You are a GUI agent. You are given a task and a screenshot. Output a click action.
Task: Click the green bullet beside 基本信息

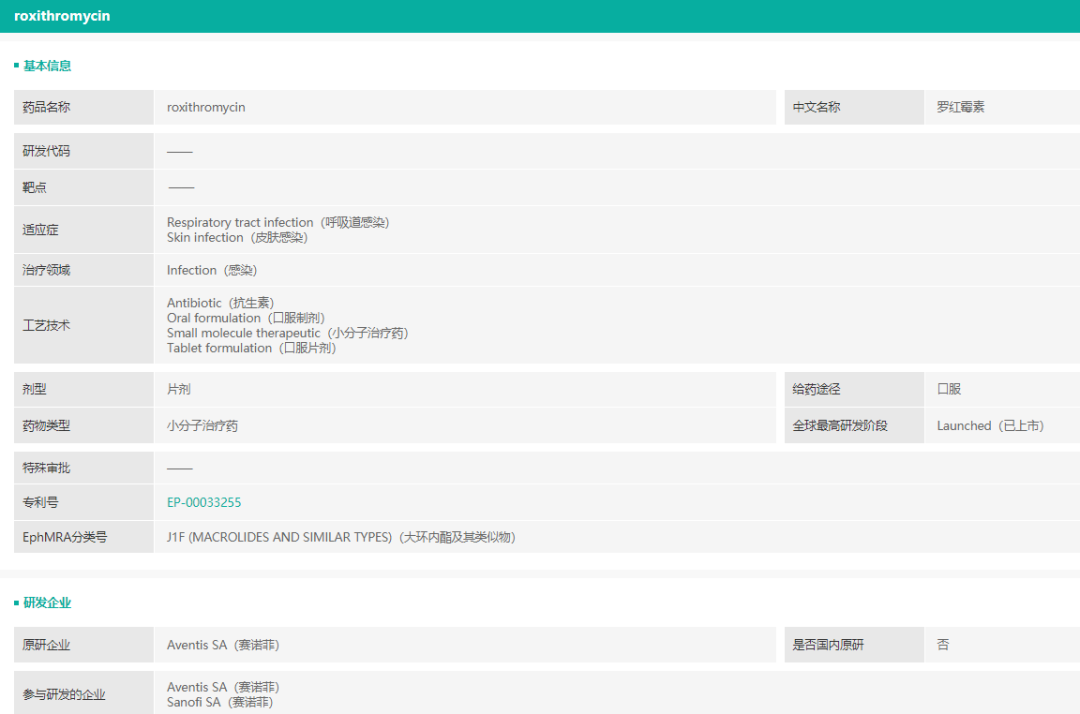pyautogui.click(x=17, y=66)
